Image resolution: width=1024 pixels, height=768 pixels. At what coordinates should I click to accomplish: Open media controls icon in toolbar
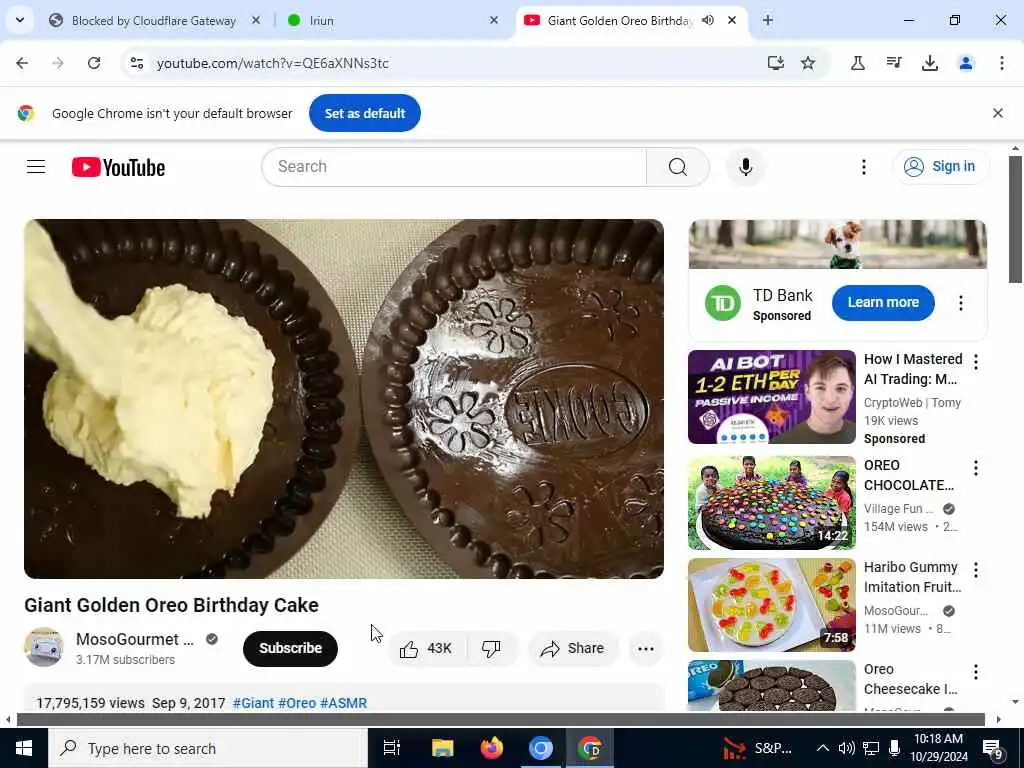pyautogui.click(x=893, y=63)
